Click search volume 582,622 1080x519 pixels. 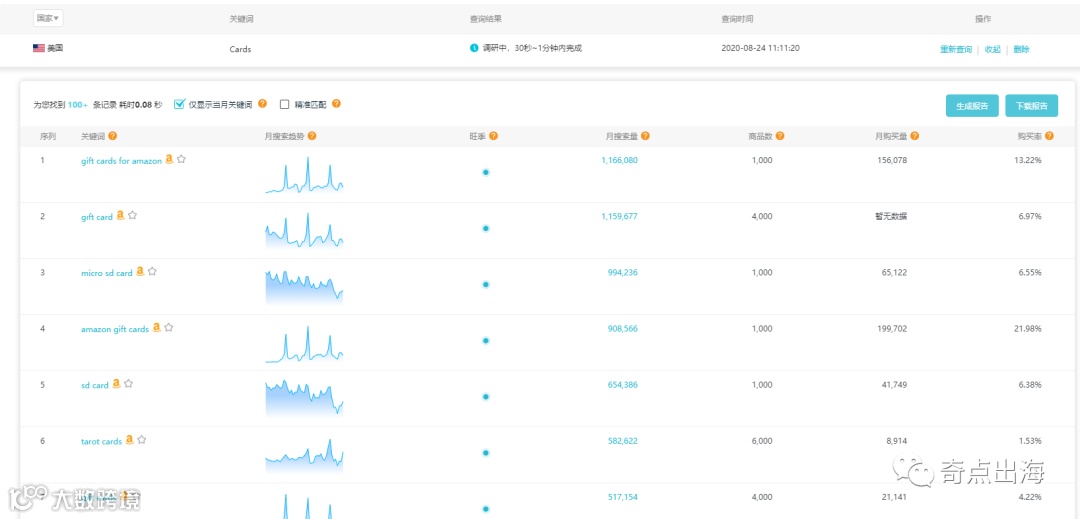(623, 441)
